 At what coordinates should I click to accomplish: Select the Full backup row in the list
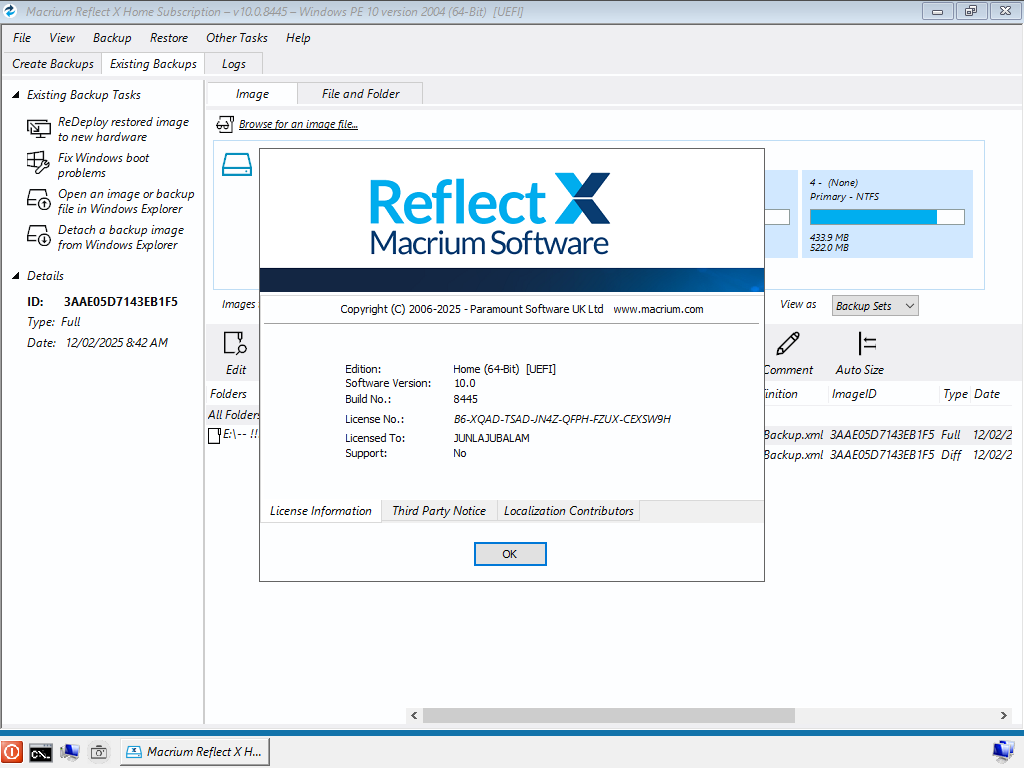coord(888,435)
